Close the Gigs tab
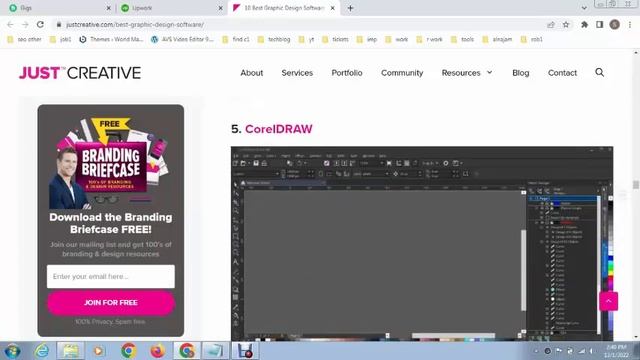This screenshot has width=640, height=360. coord(109,8)
